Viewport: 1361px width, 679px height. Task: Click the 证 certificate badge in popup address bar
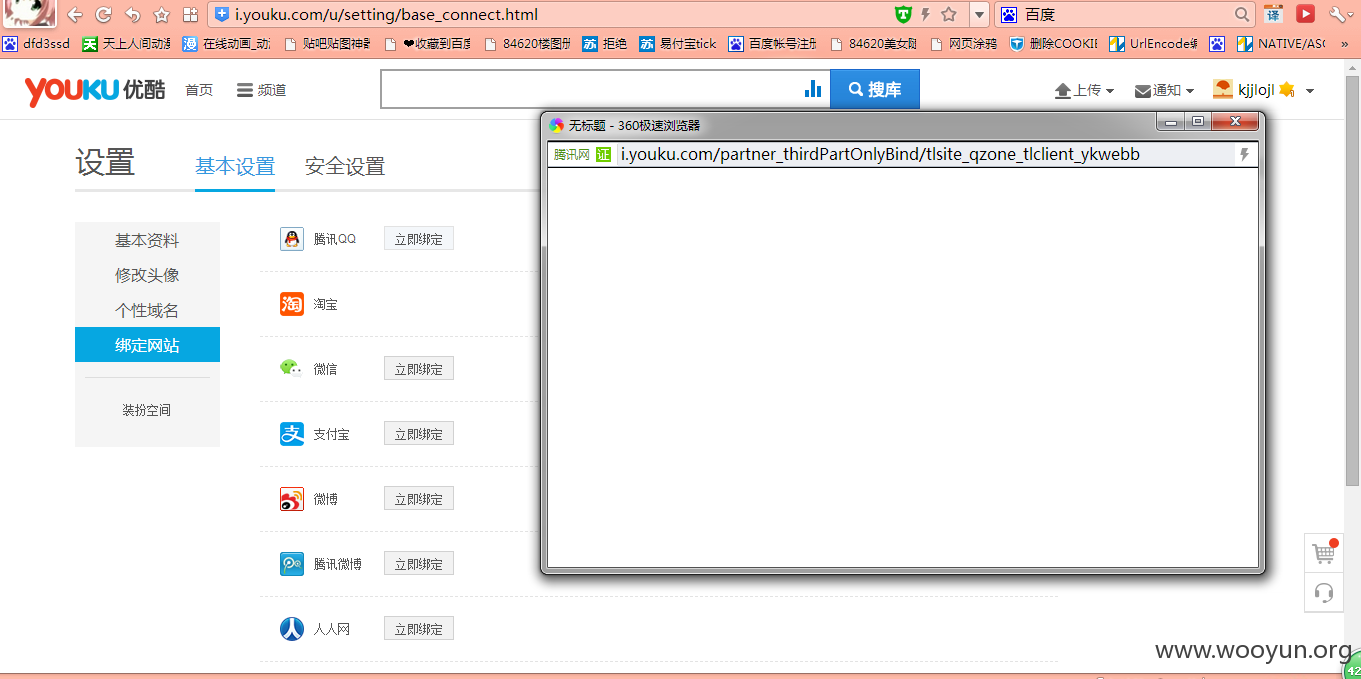[x=603, y=154]
